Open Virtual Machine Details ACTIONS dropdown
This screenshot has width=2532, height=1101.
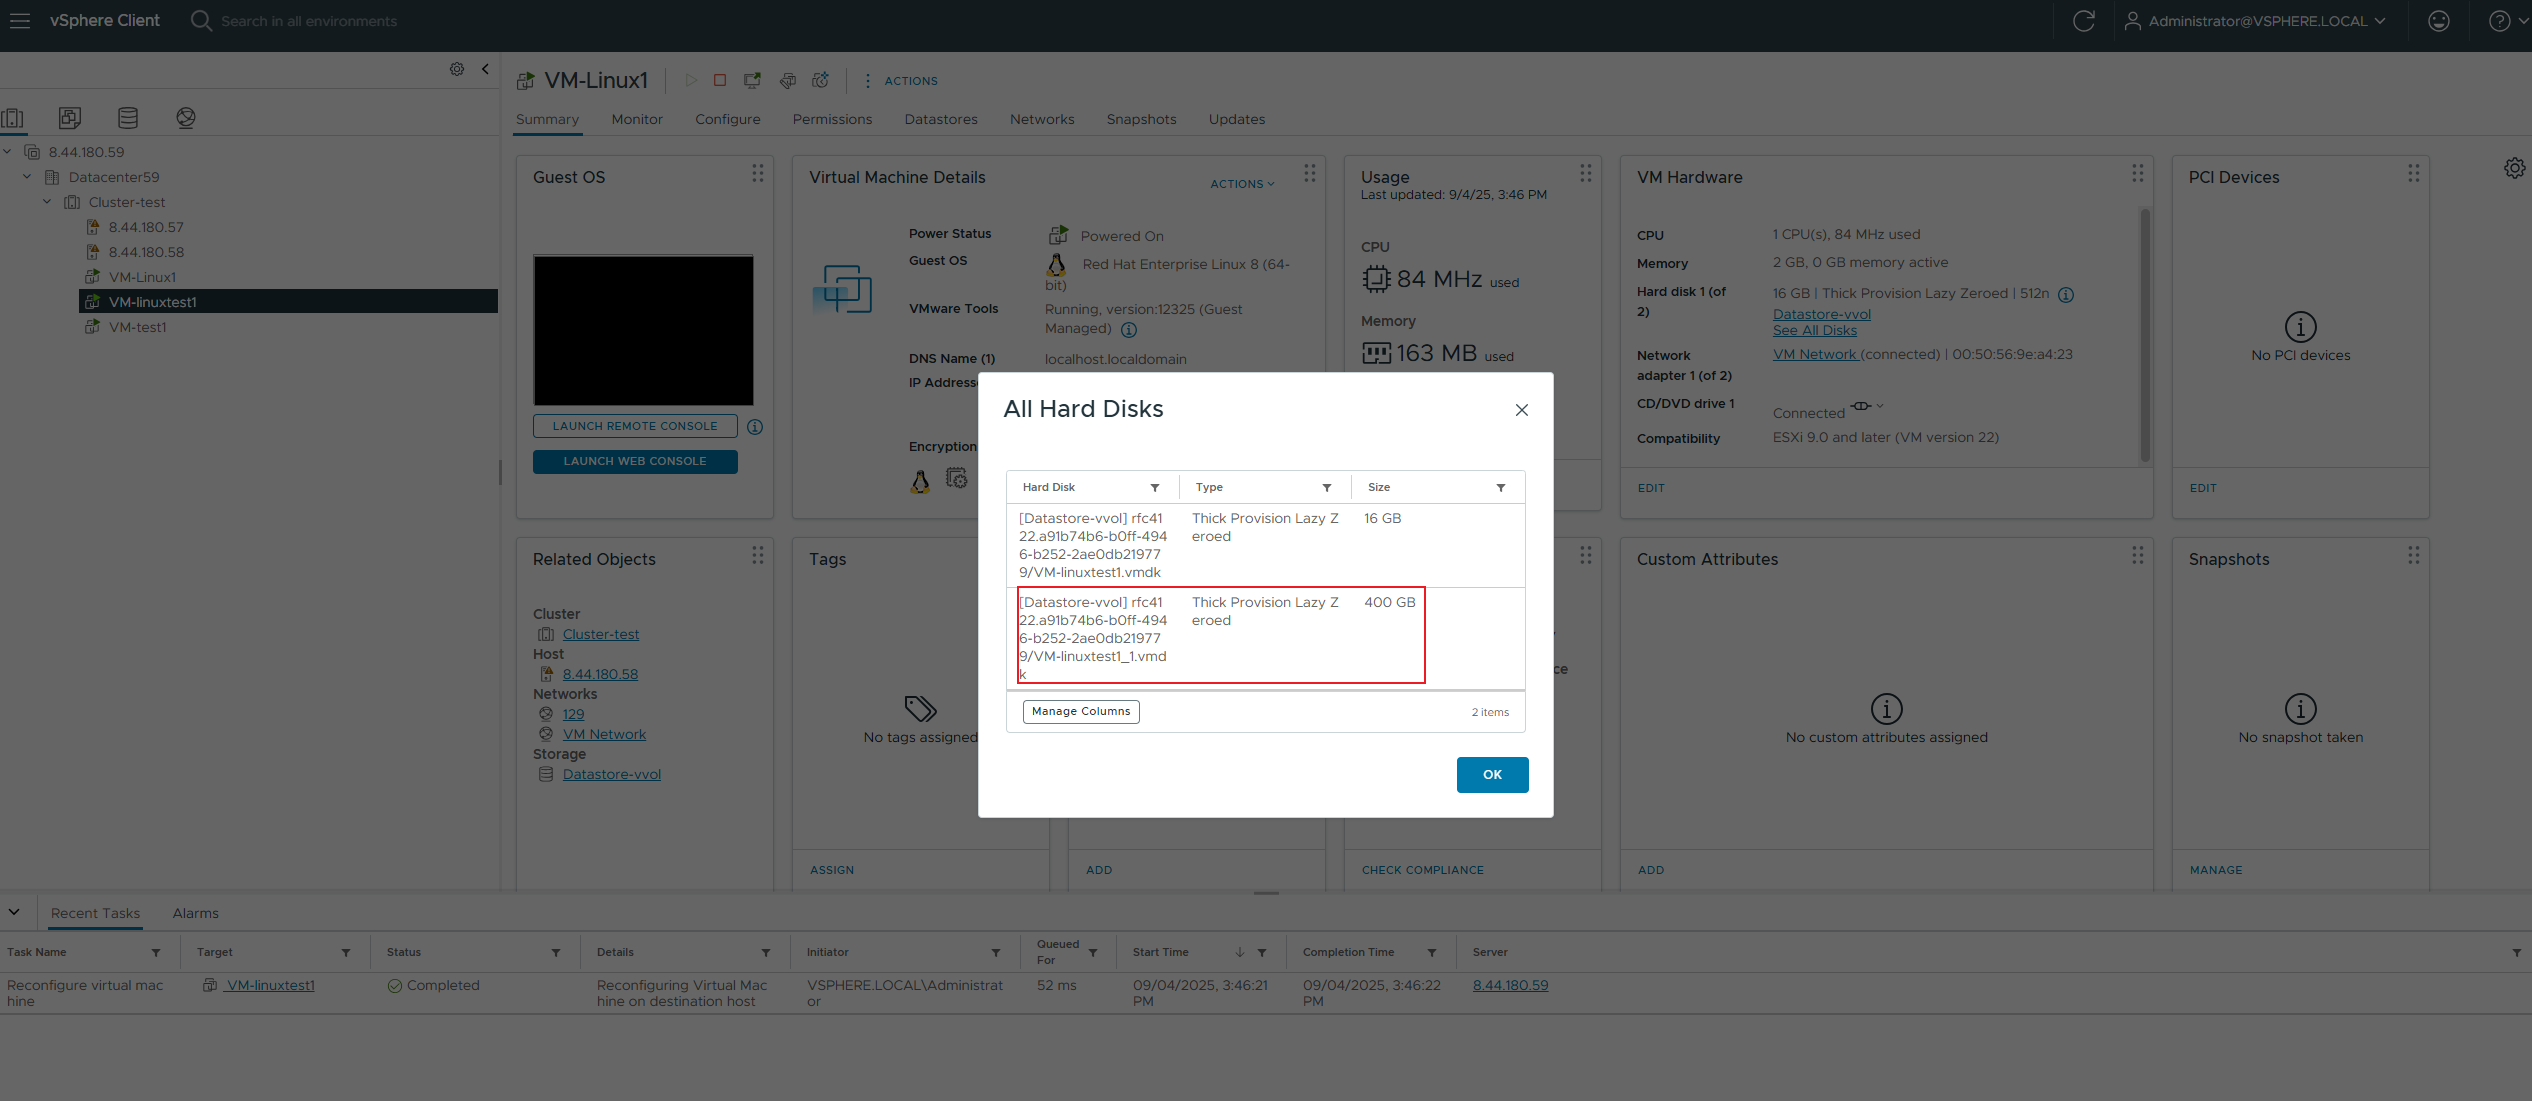click(x=1242, y=184)
